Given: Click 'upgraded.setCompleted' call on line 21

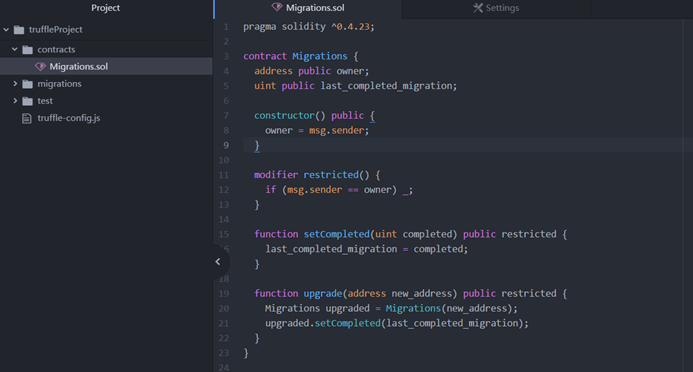Looking at the screenshot, I should [323, 323].
